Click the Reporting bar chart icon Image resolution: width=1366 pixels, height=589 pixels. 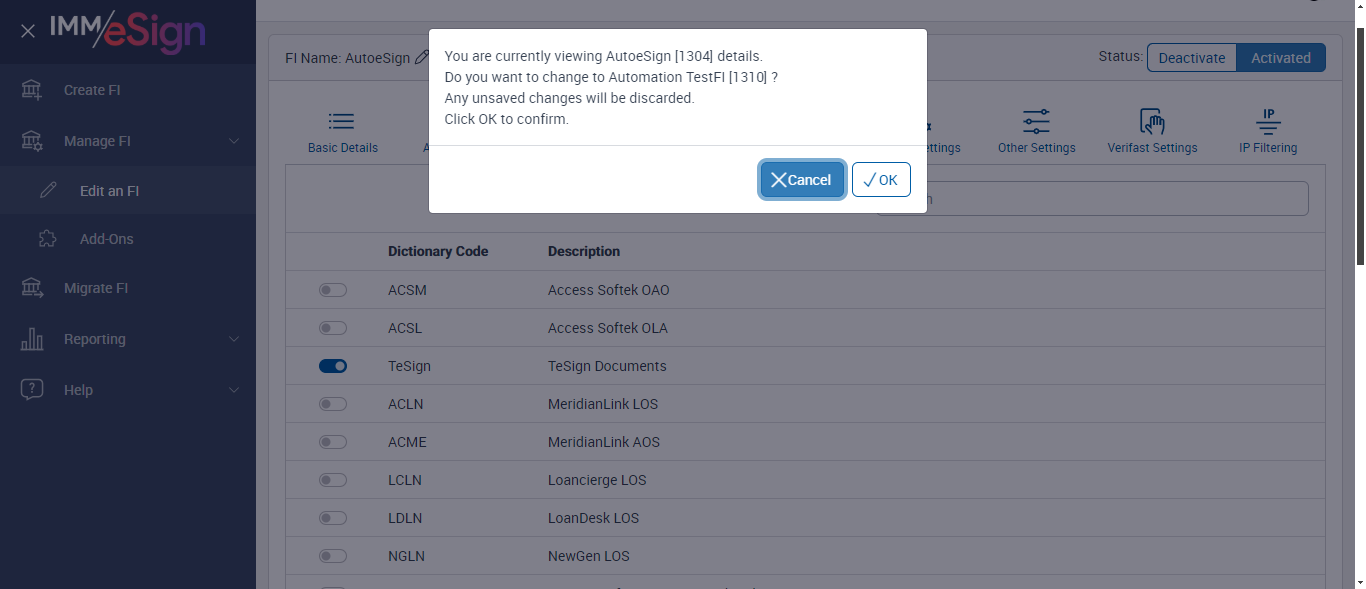(32, 339)
